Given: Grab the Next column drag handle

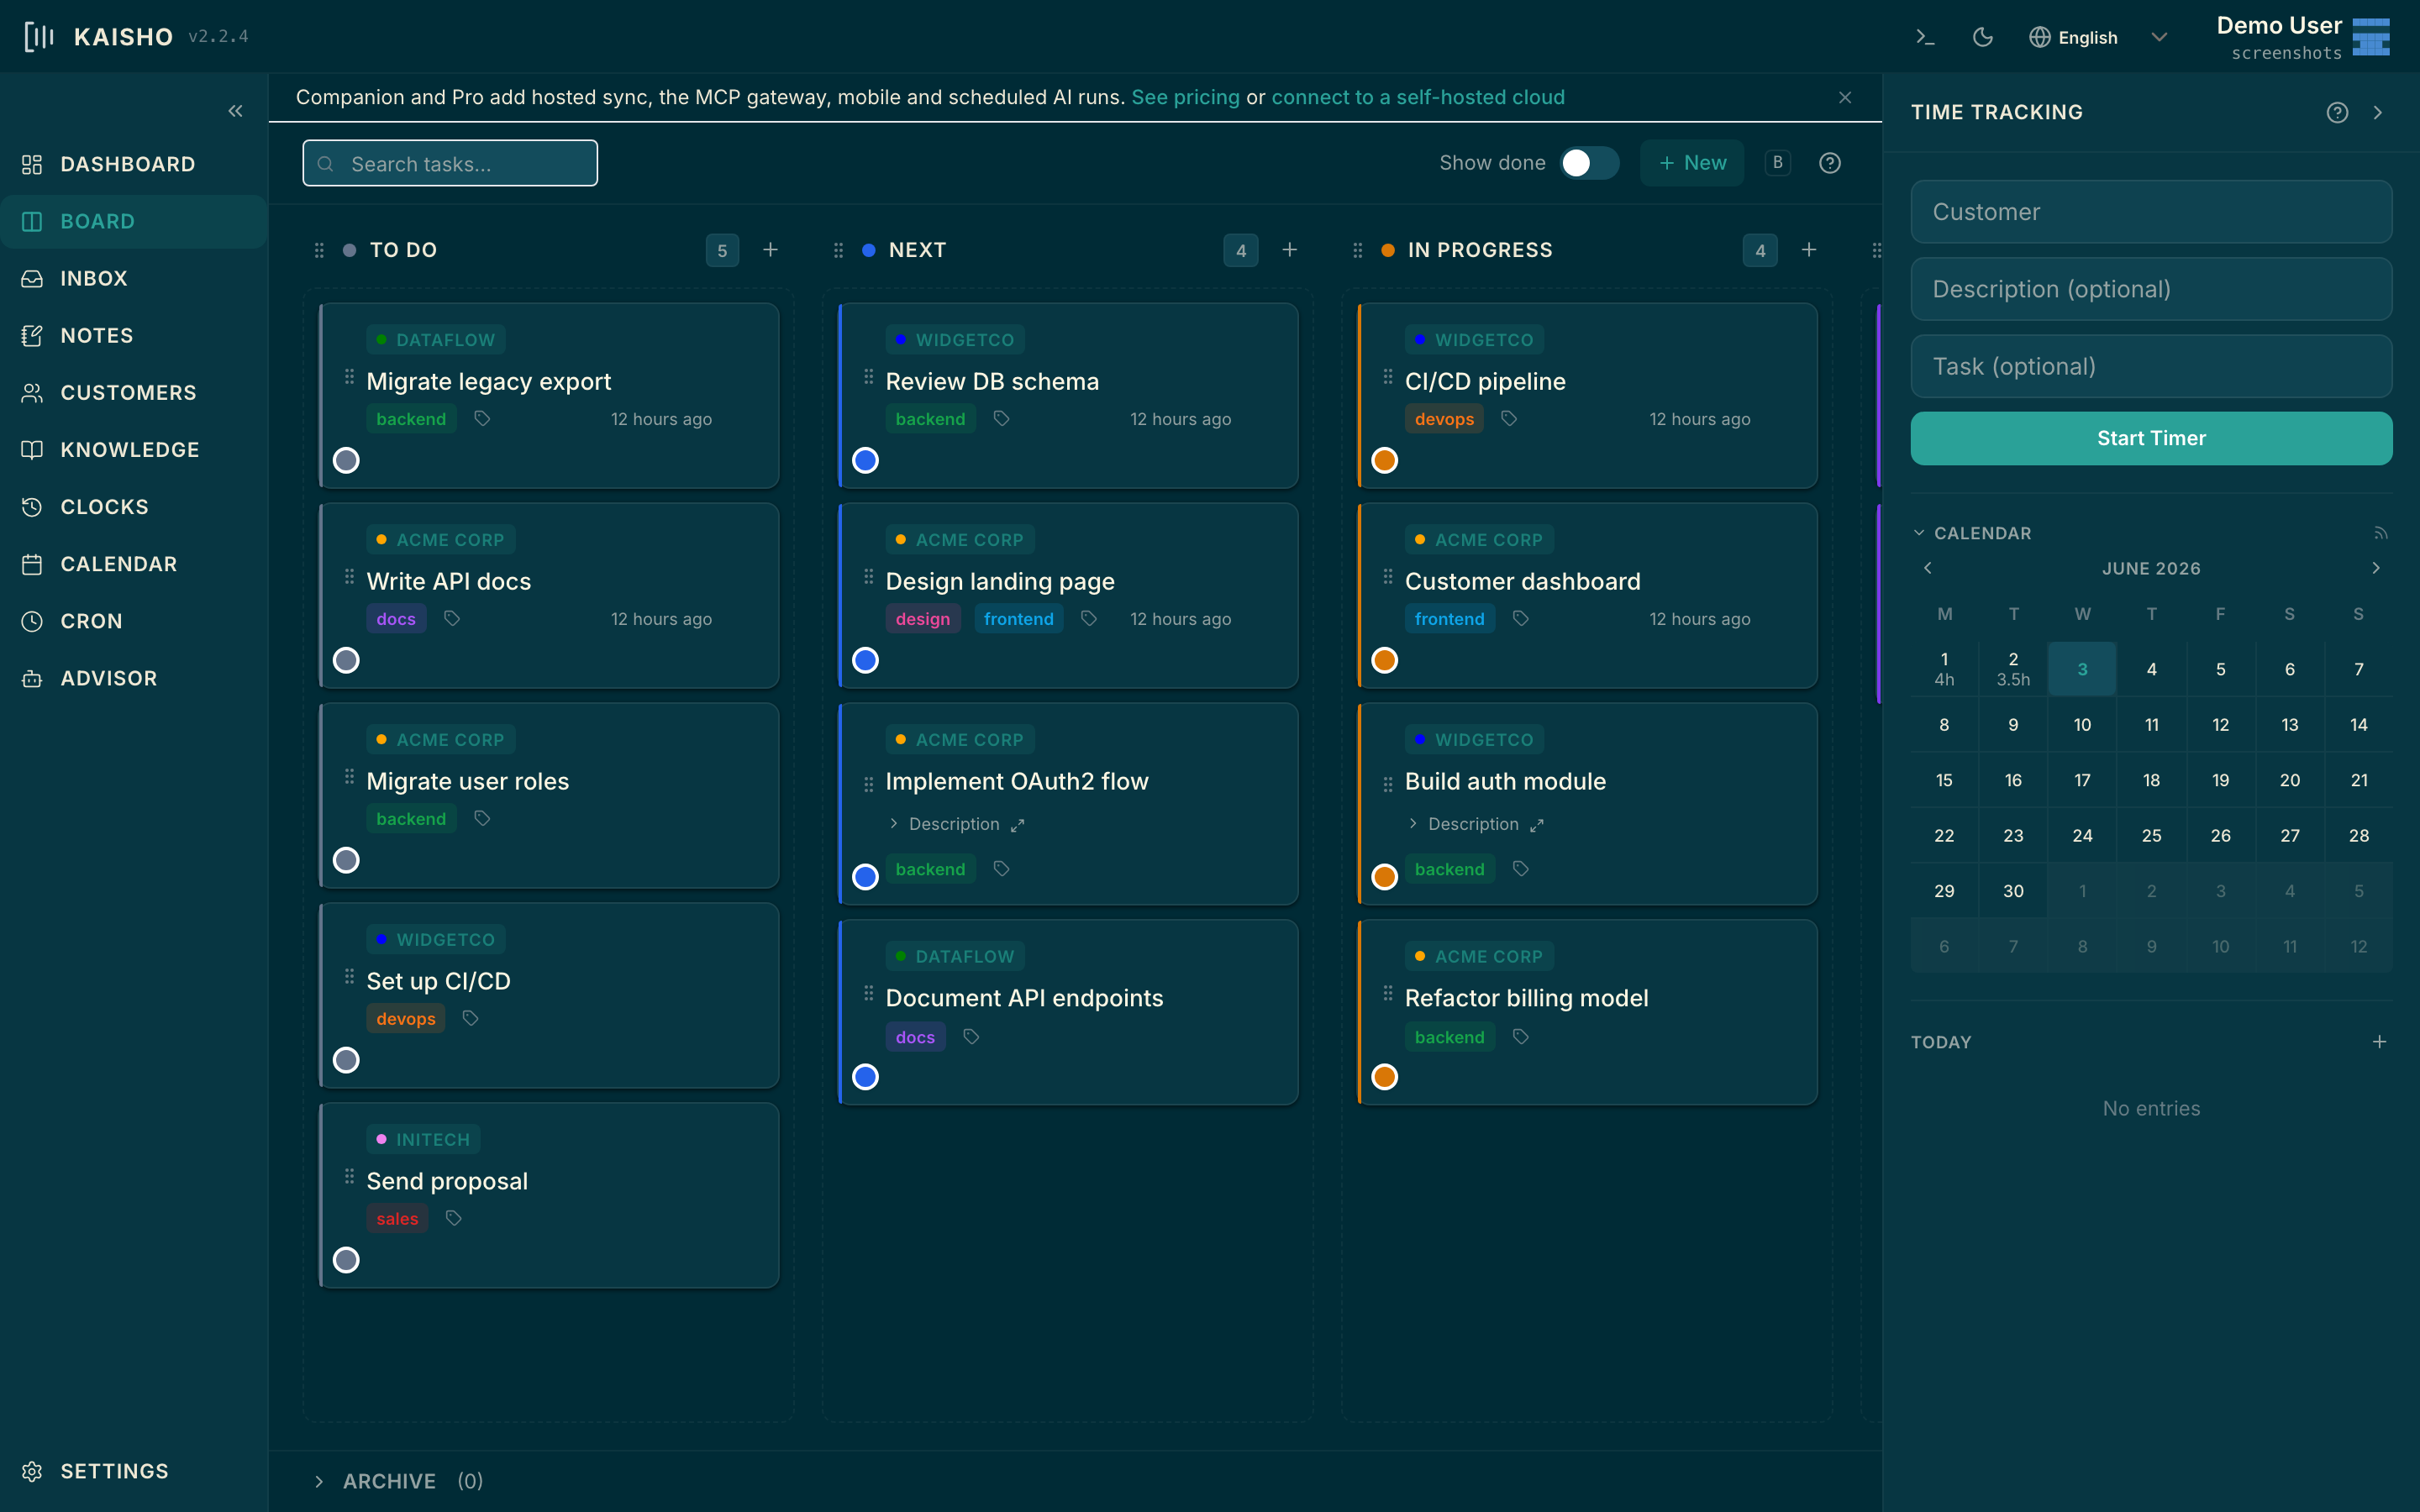Looking at the screenshot, I should [x=838, y=250].
